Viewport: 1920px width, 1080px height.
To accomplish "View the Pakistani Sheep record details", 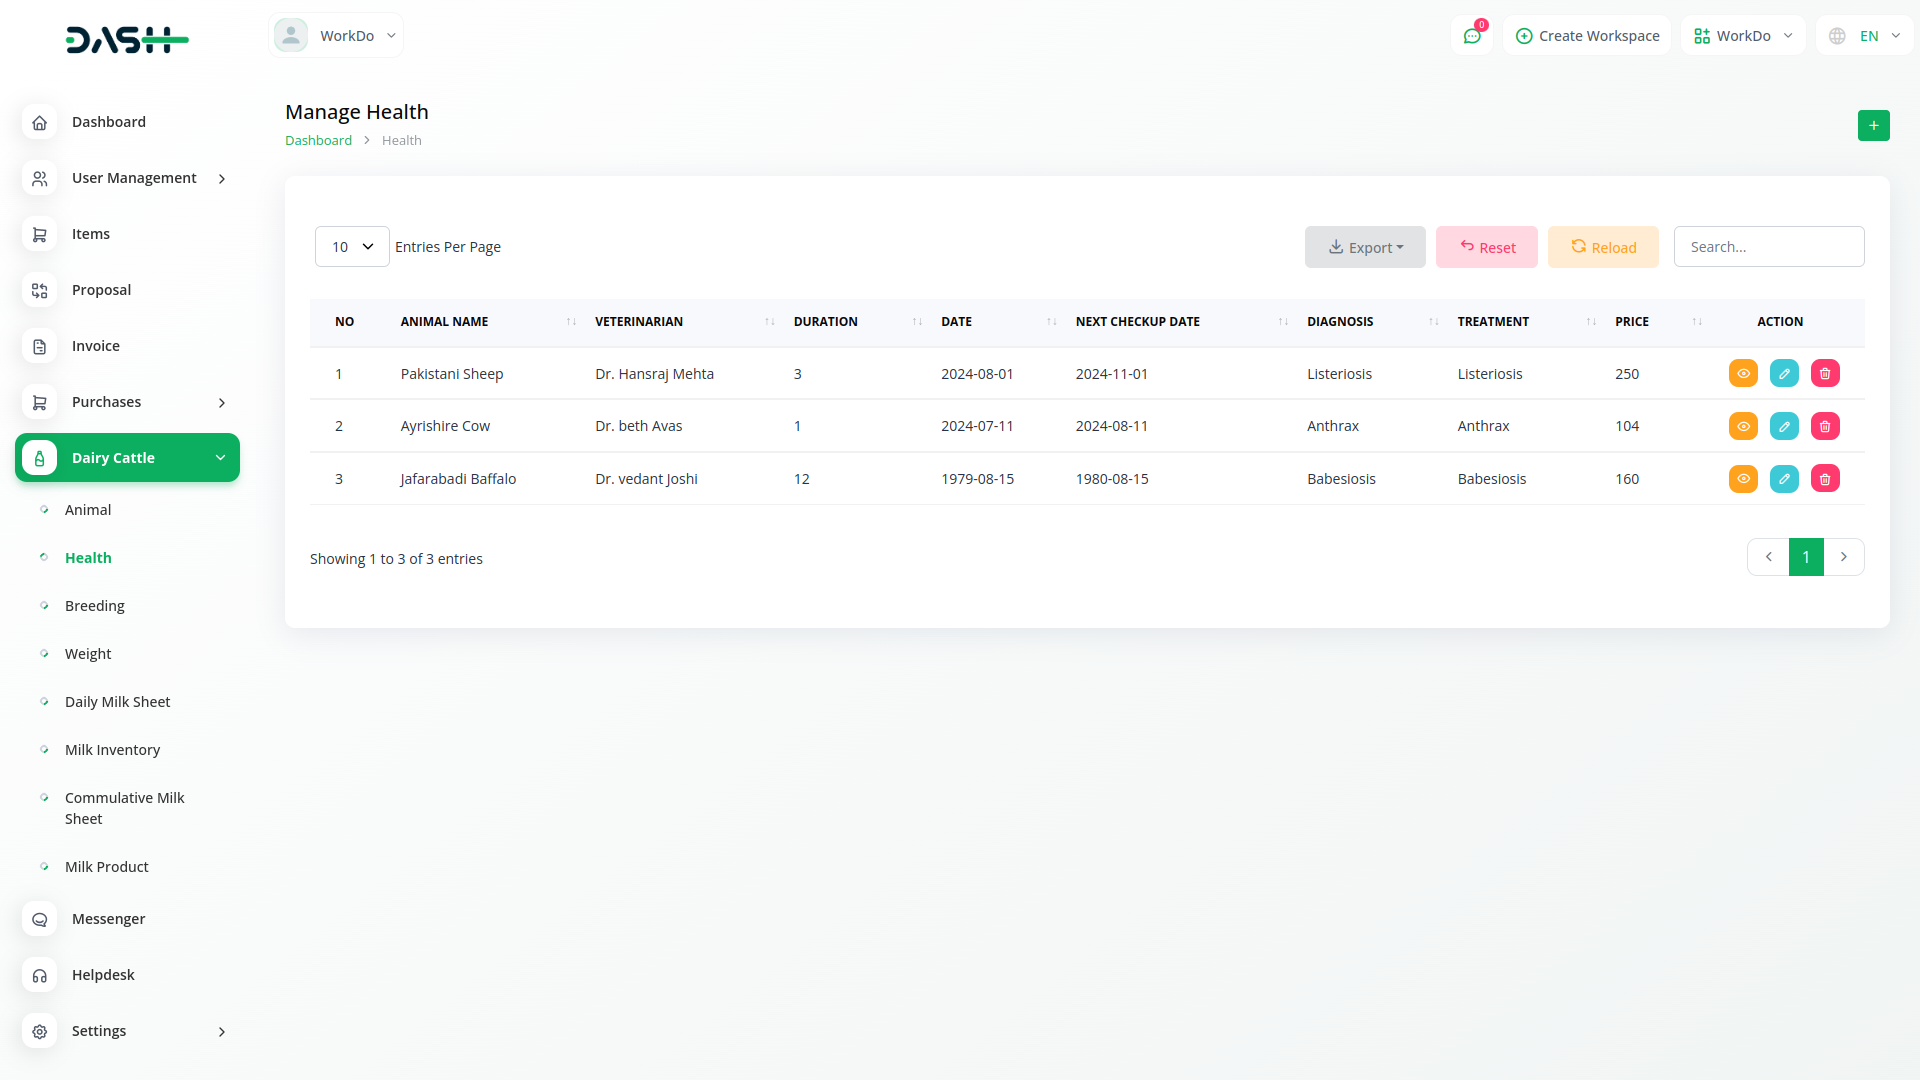I will [1743, 373].
